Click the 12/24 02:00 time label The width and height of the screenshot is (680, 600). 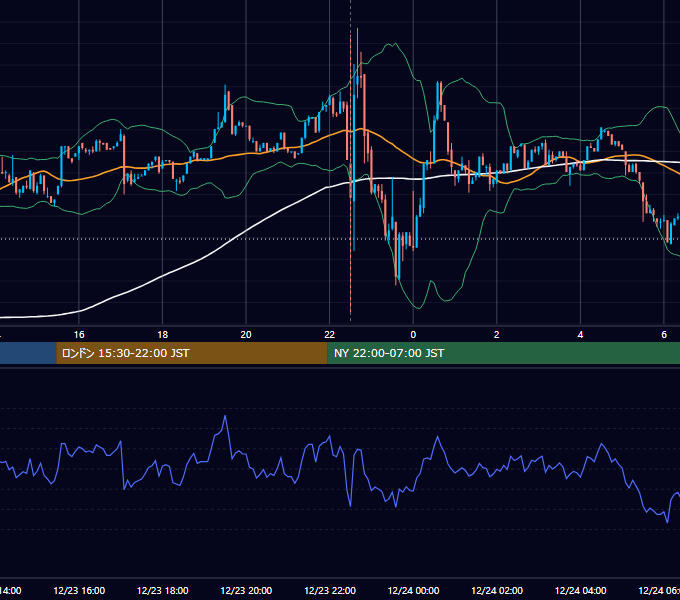(497, 590)
